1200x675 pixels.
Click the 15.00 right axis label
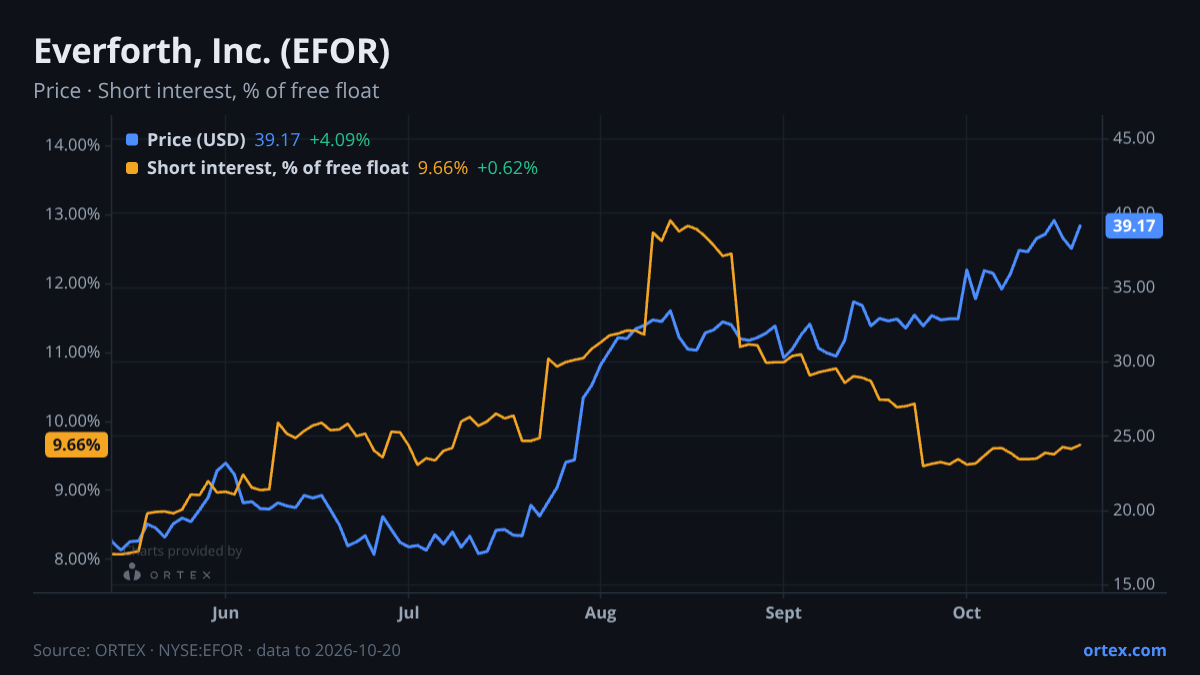tap(1134, 584)
